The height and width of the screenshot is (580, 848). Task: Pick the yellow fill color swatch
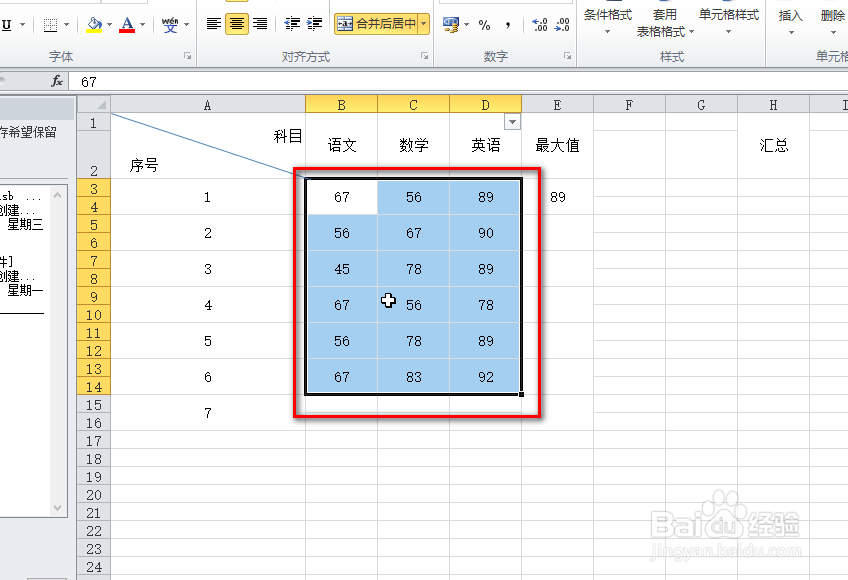coord(92,32)
